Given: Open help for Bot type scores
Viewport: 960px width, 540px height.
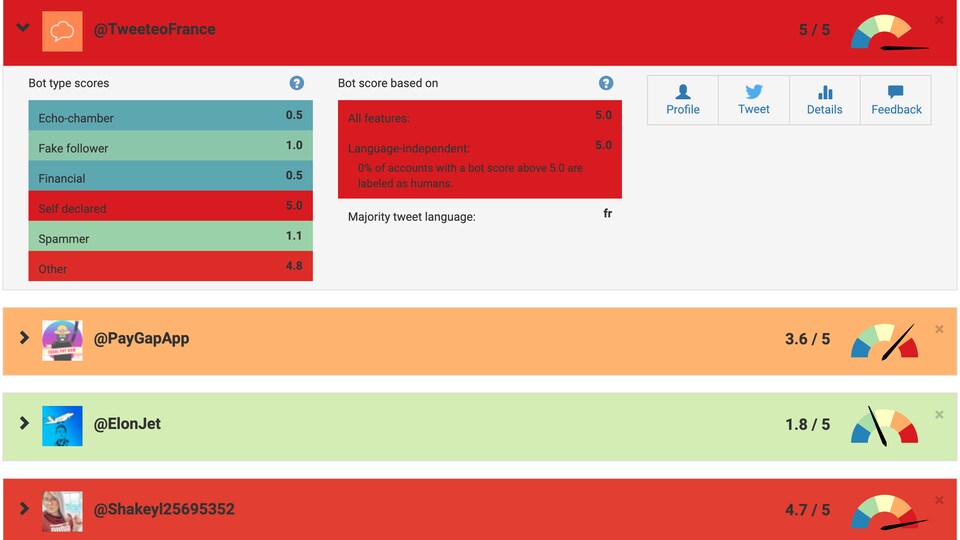Looking at the screenshot, I should coord(296,83).
